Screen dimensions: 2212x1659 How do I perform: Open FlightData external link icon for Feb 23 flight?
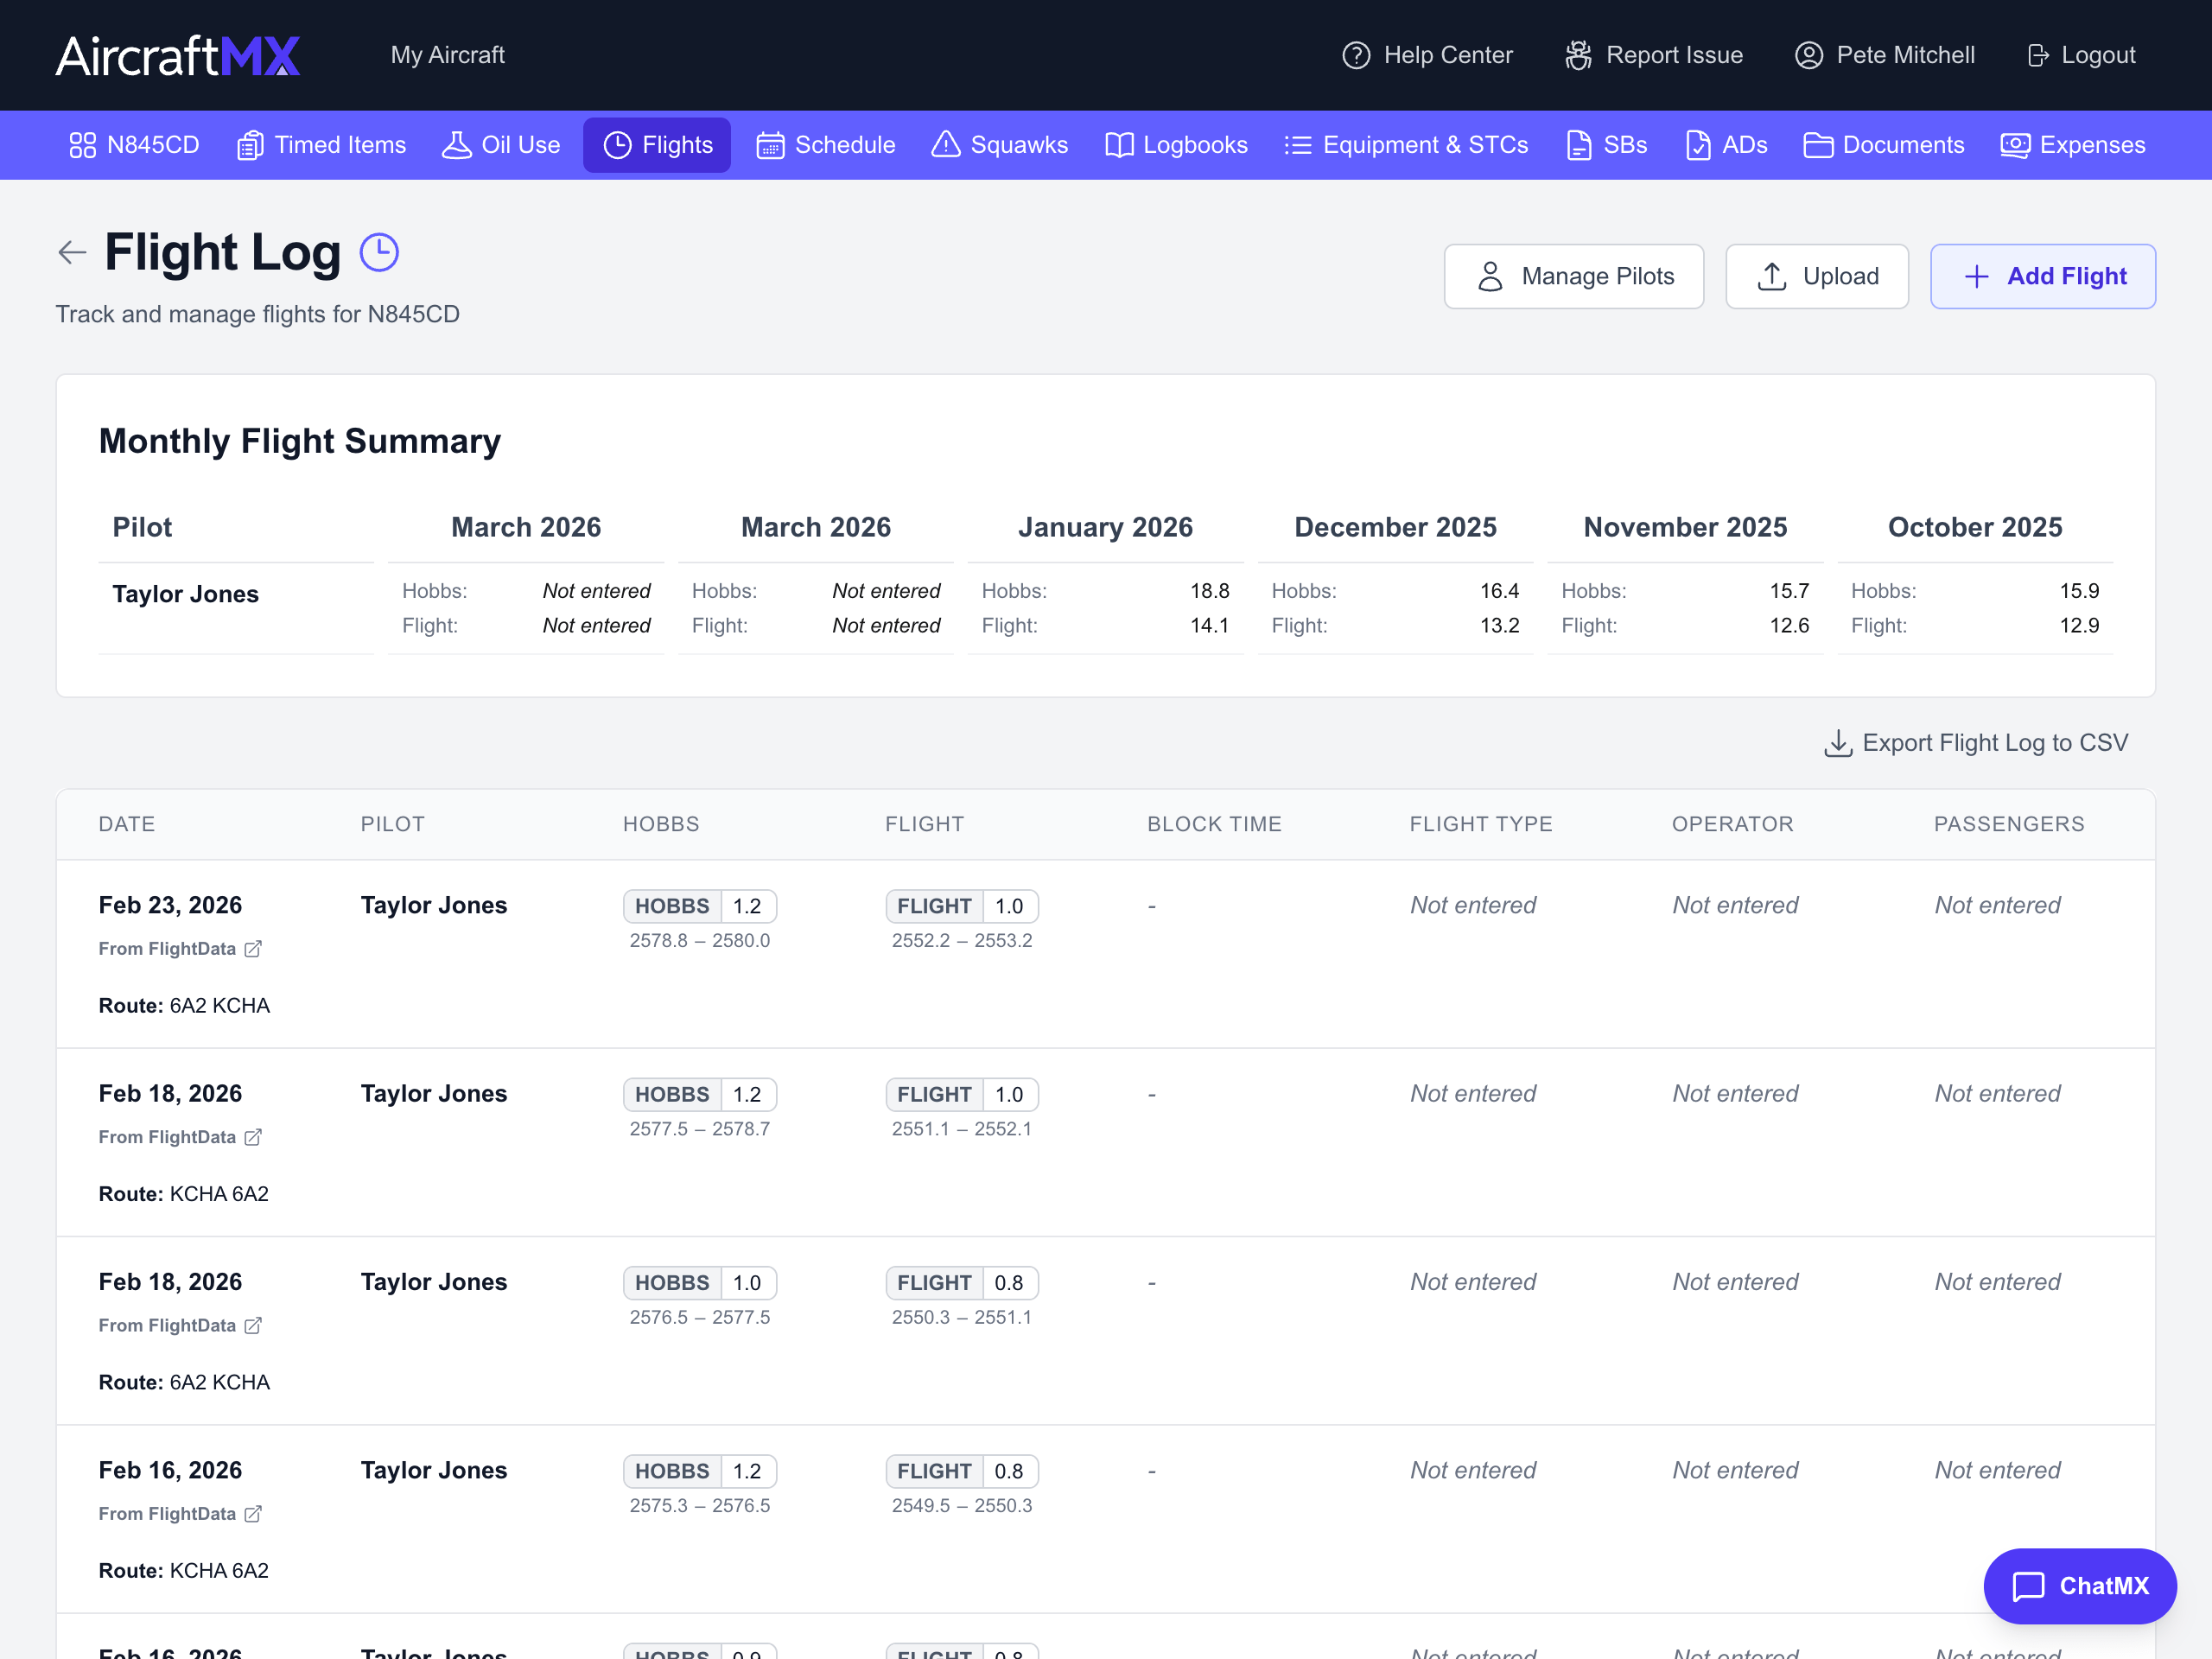point(253,949)
